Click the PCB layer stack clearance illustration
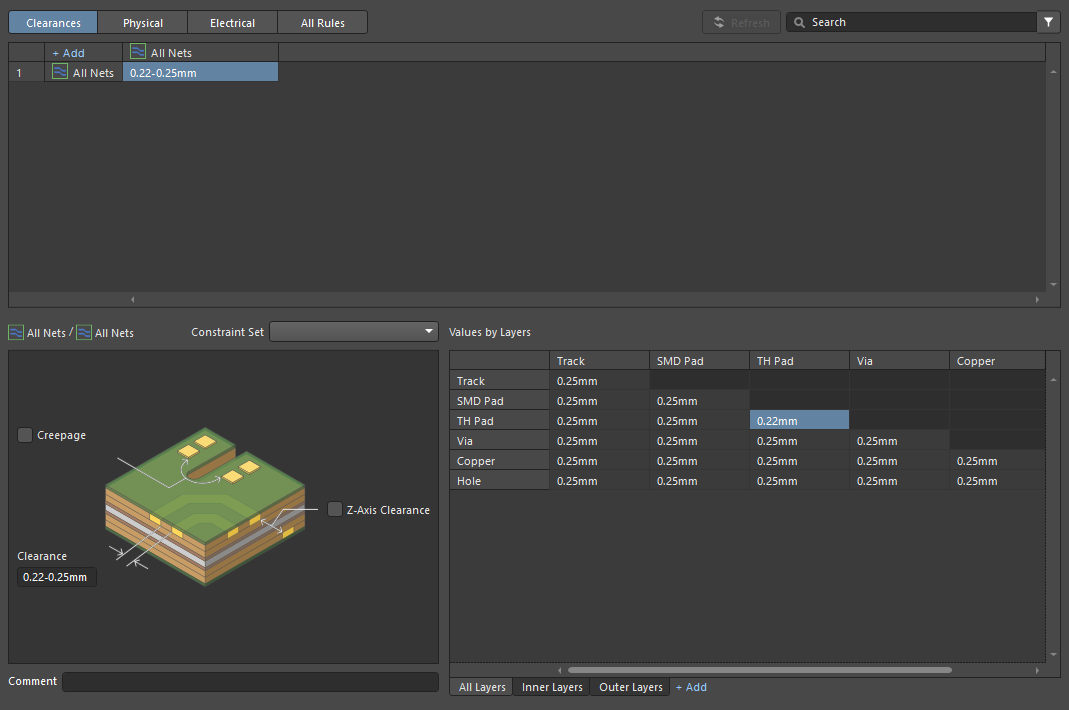The image size is (1069, 710). [207, 507]
